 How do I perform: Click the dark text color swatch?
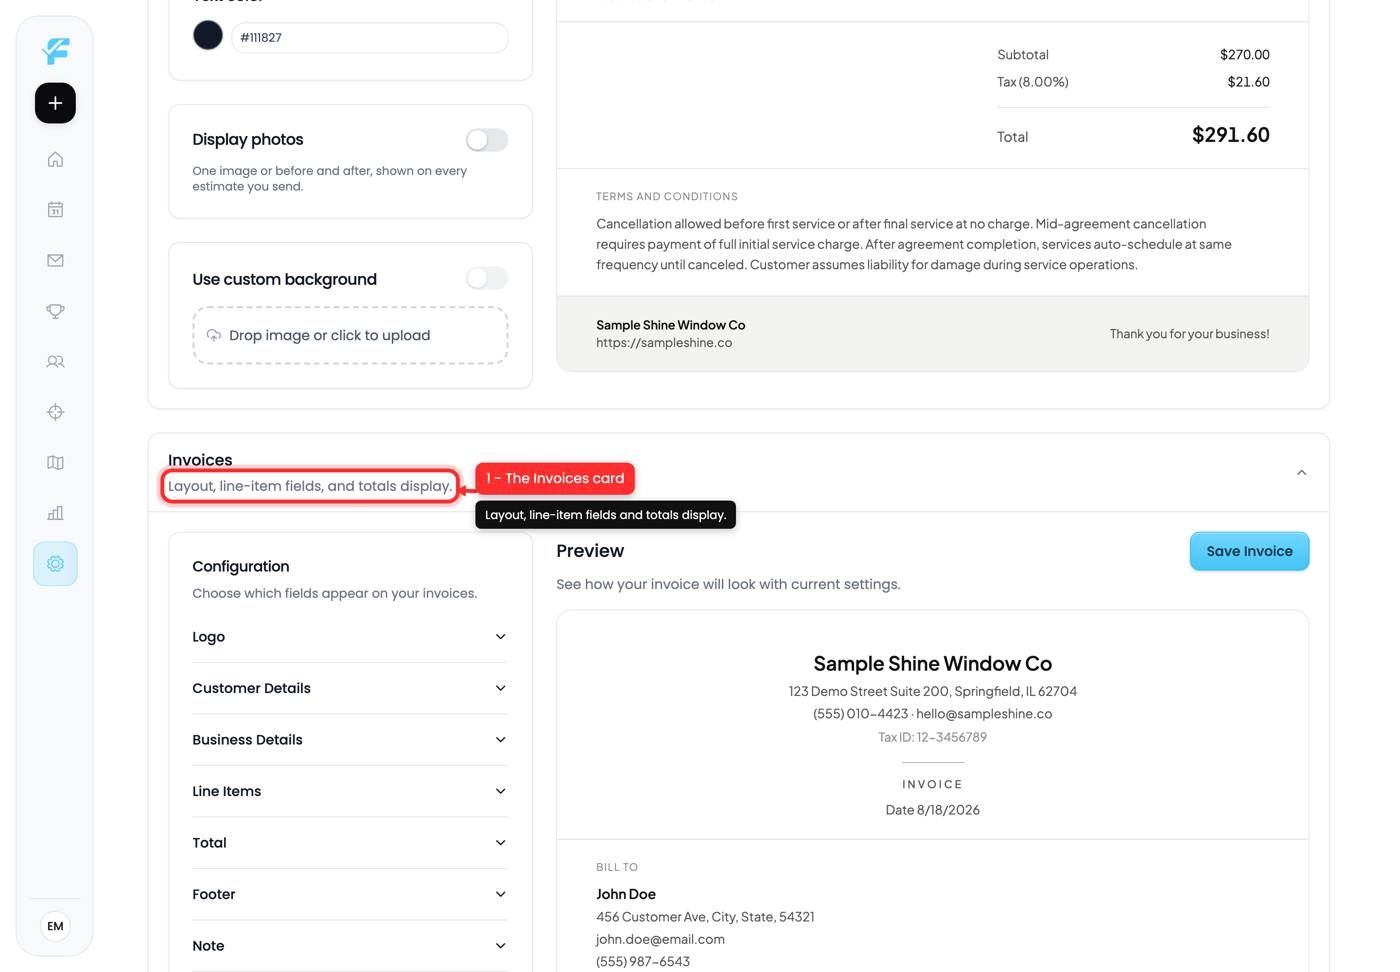(x=208, y=36)
